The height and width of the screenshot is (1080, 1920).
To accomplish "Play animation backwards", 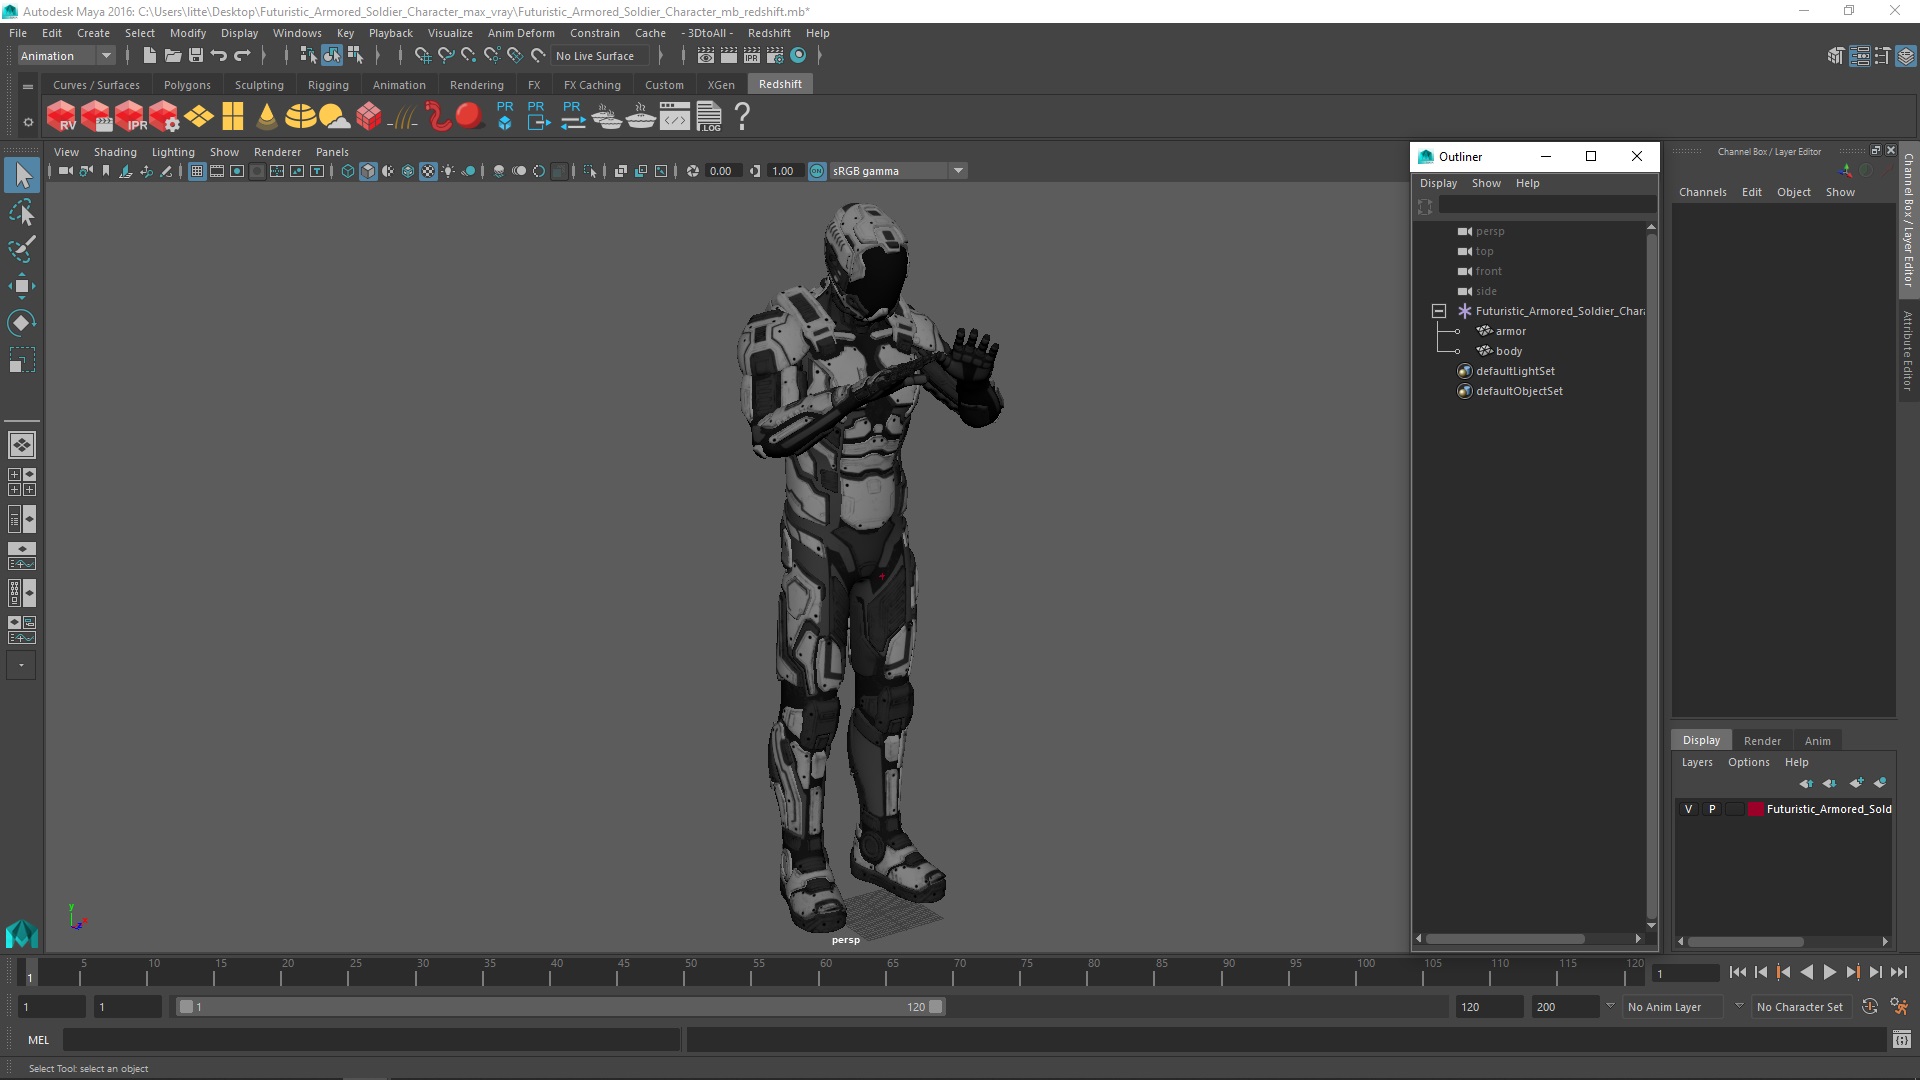I will pyautogui.click(x=1806, y=972).
